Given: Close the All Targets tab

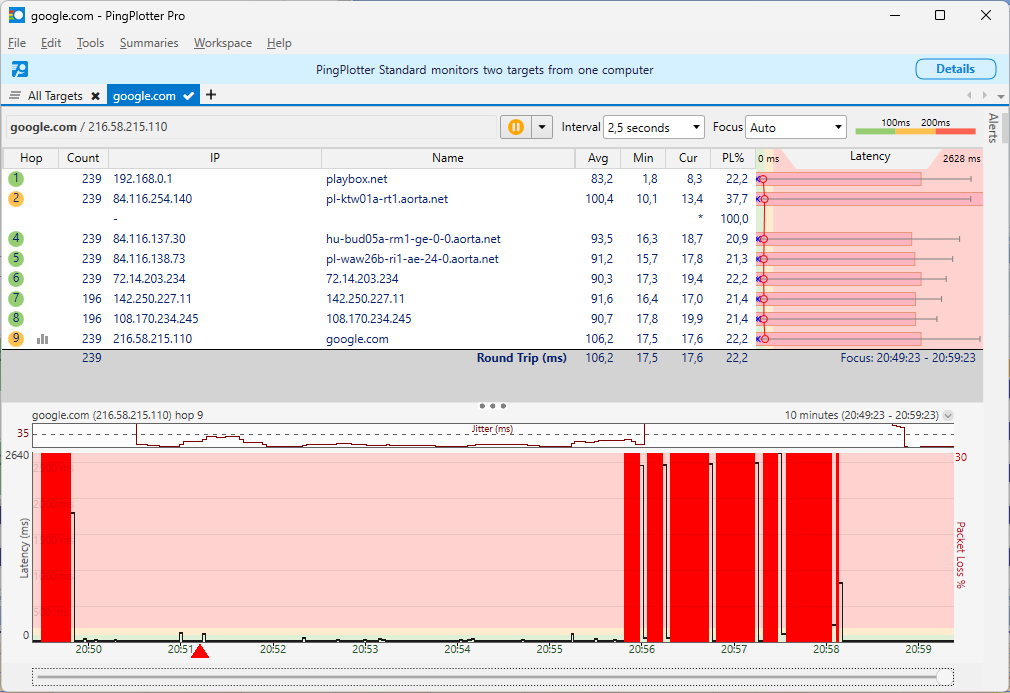Looking at the screenshot, I should 95,96.
